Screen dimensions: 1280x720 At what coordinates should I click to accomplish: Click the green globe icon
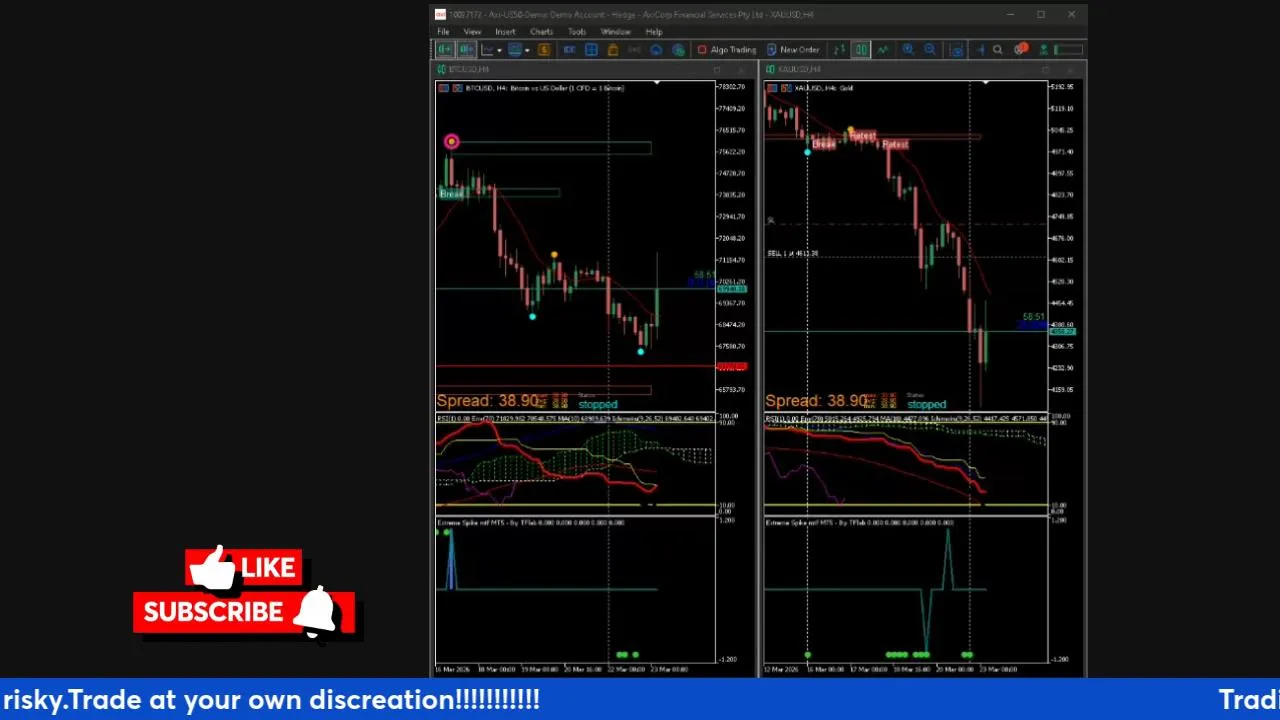(678, 50)
